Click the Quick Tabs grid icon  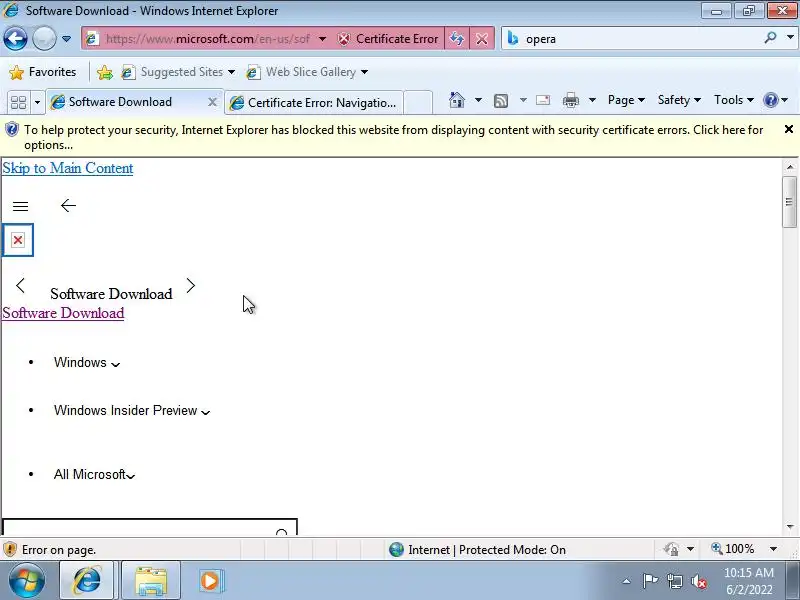coord(18,103)
